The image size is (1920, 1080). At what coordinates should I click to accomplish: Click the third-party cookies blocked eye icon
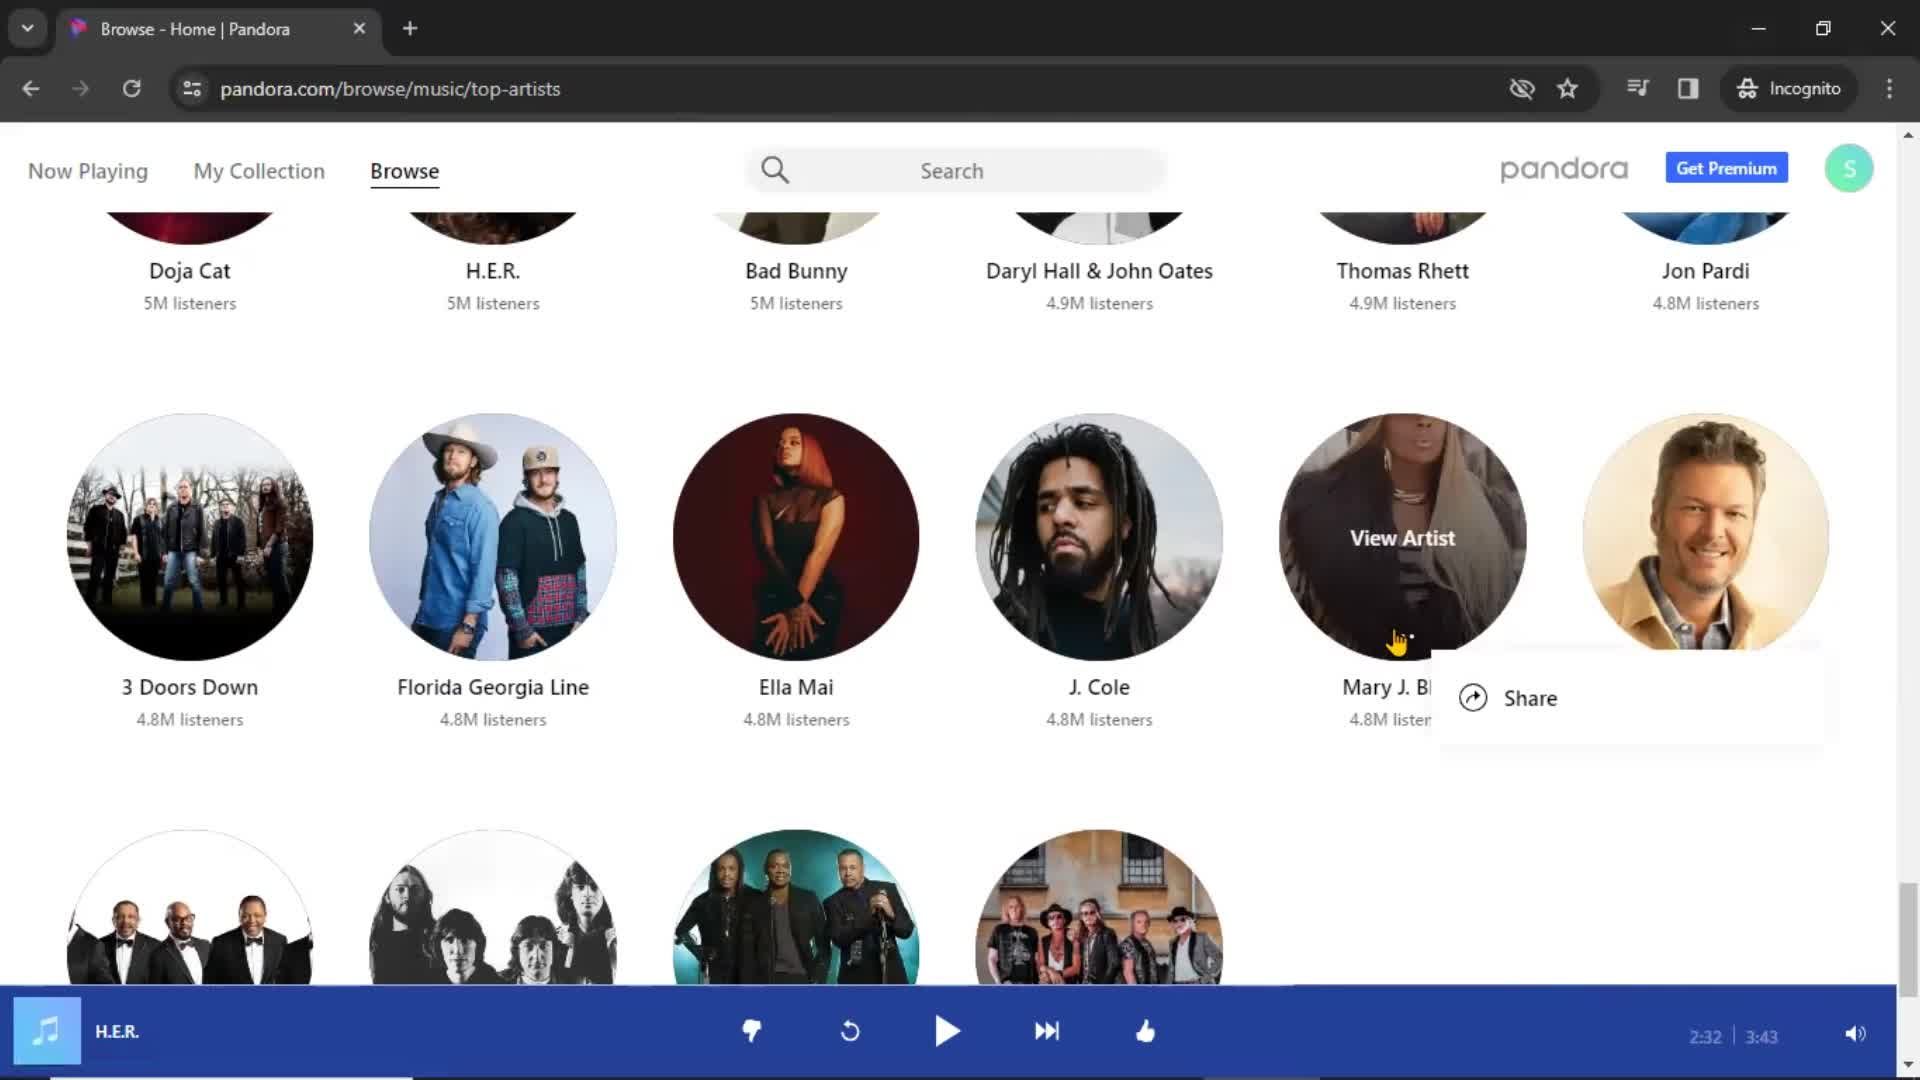pyautogui.click(x=1522, y=88)
